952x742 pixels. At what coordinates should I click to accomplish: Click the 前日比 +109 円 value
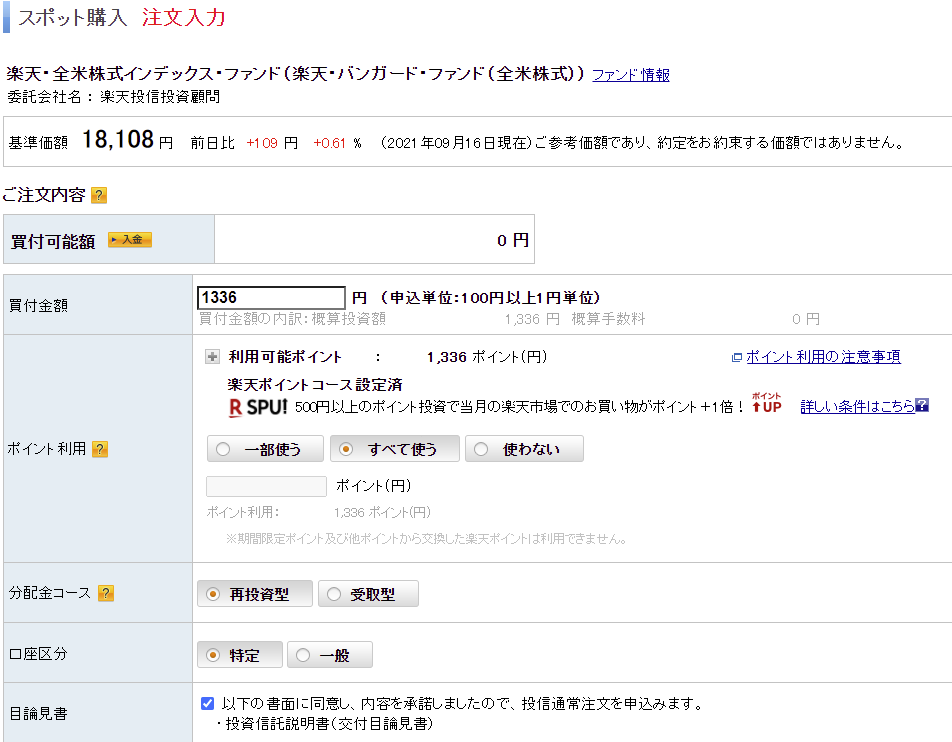coord(272,143)
